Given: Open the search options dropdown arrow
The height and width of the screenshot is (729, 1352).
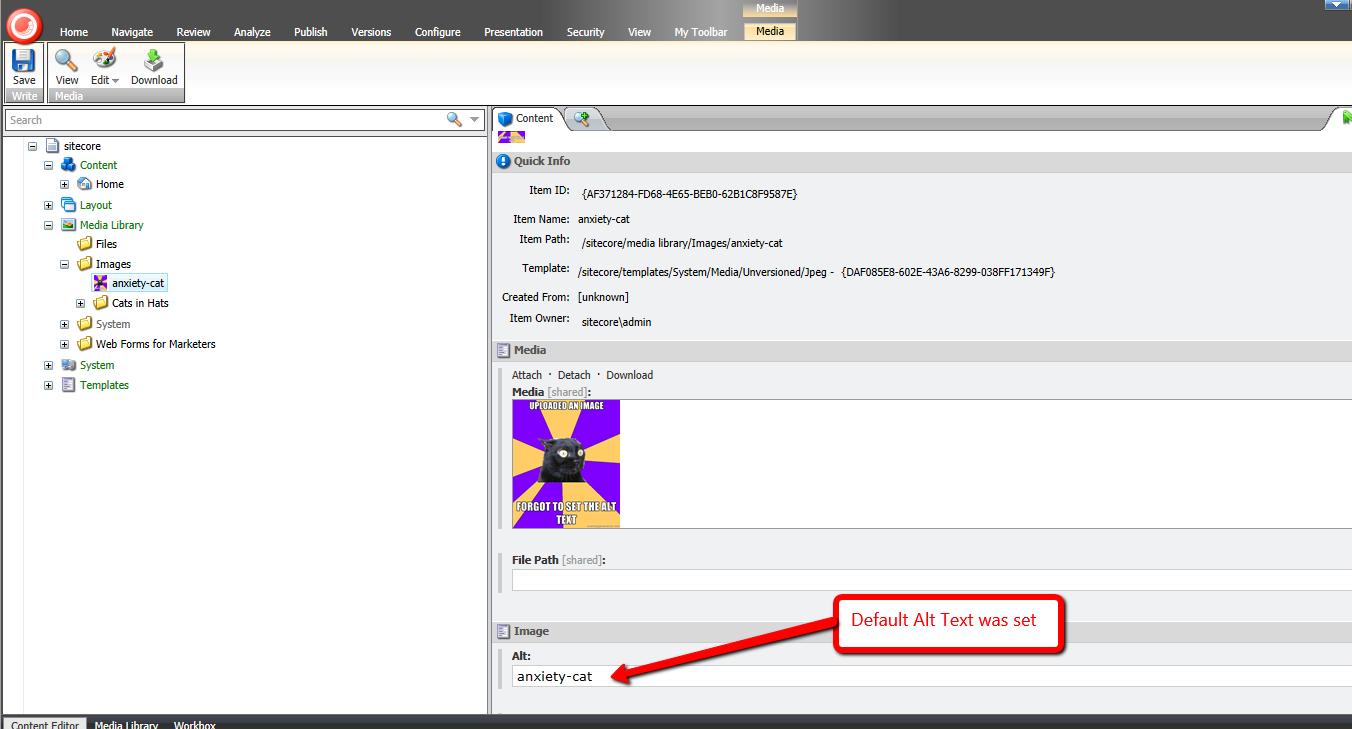Looking at the screenshot, I should 475,120.
